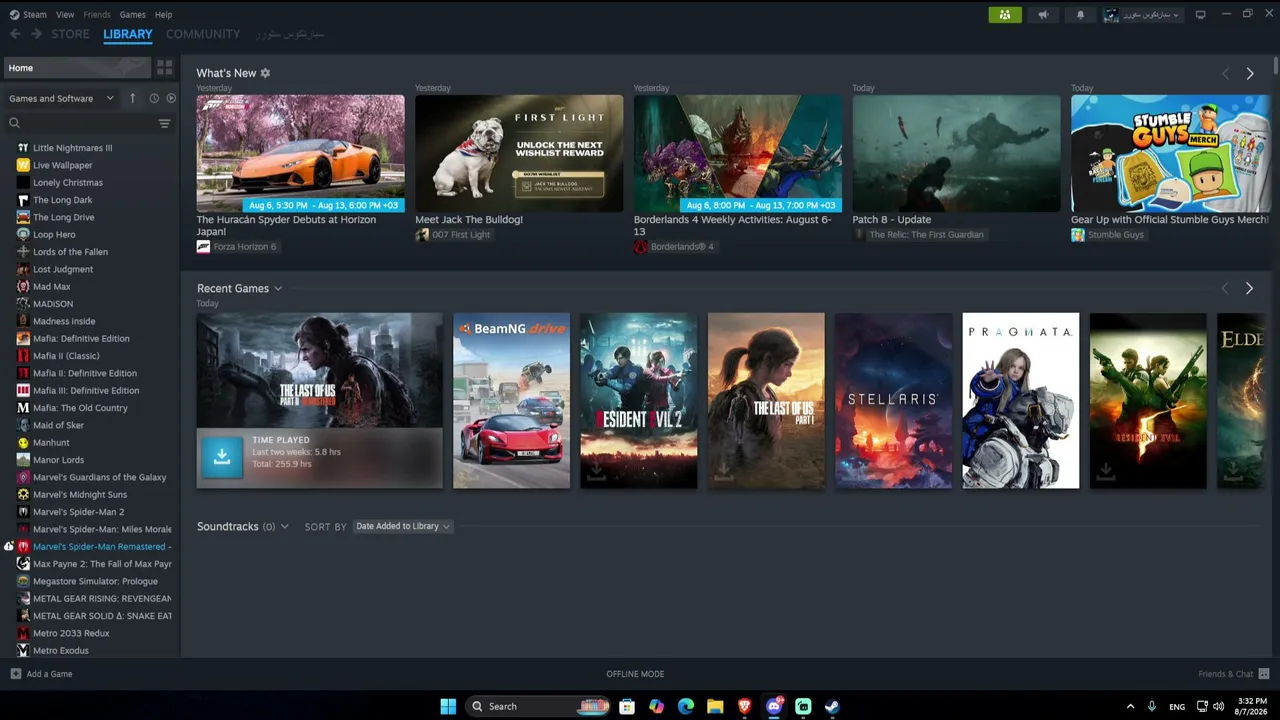
Task: Open File Explorer from the taskbar
Action: click(x=715, y=706)
